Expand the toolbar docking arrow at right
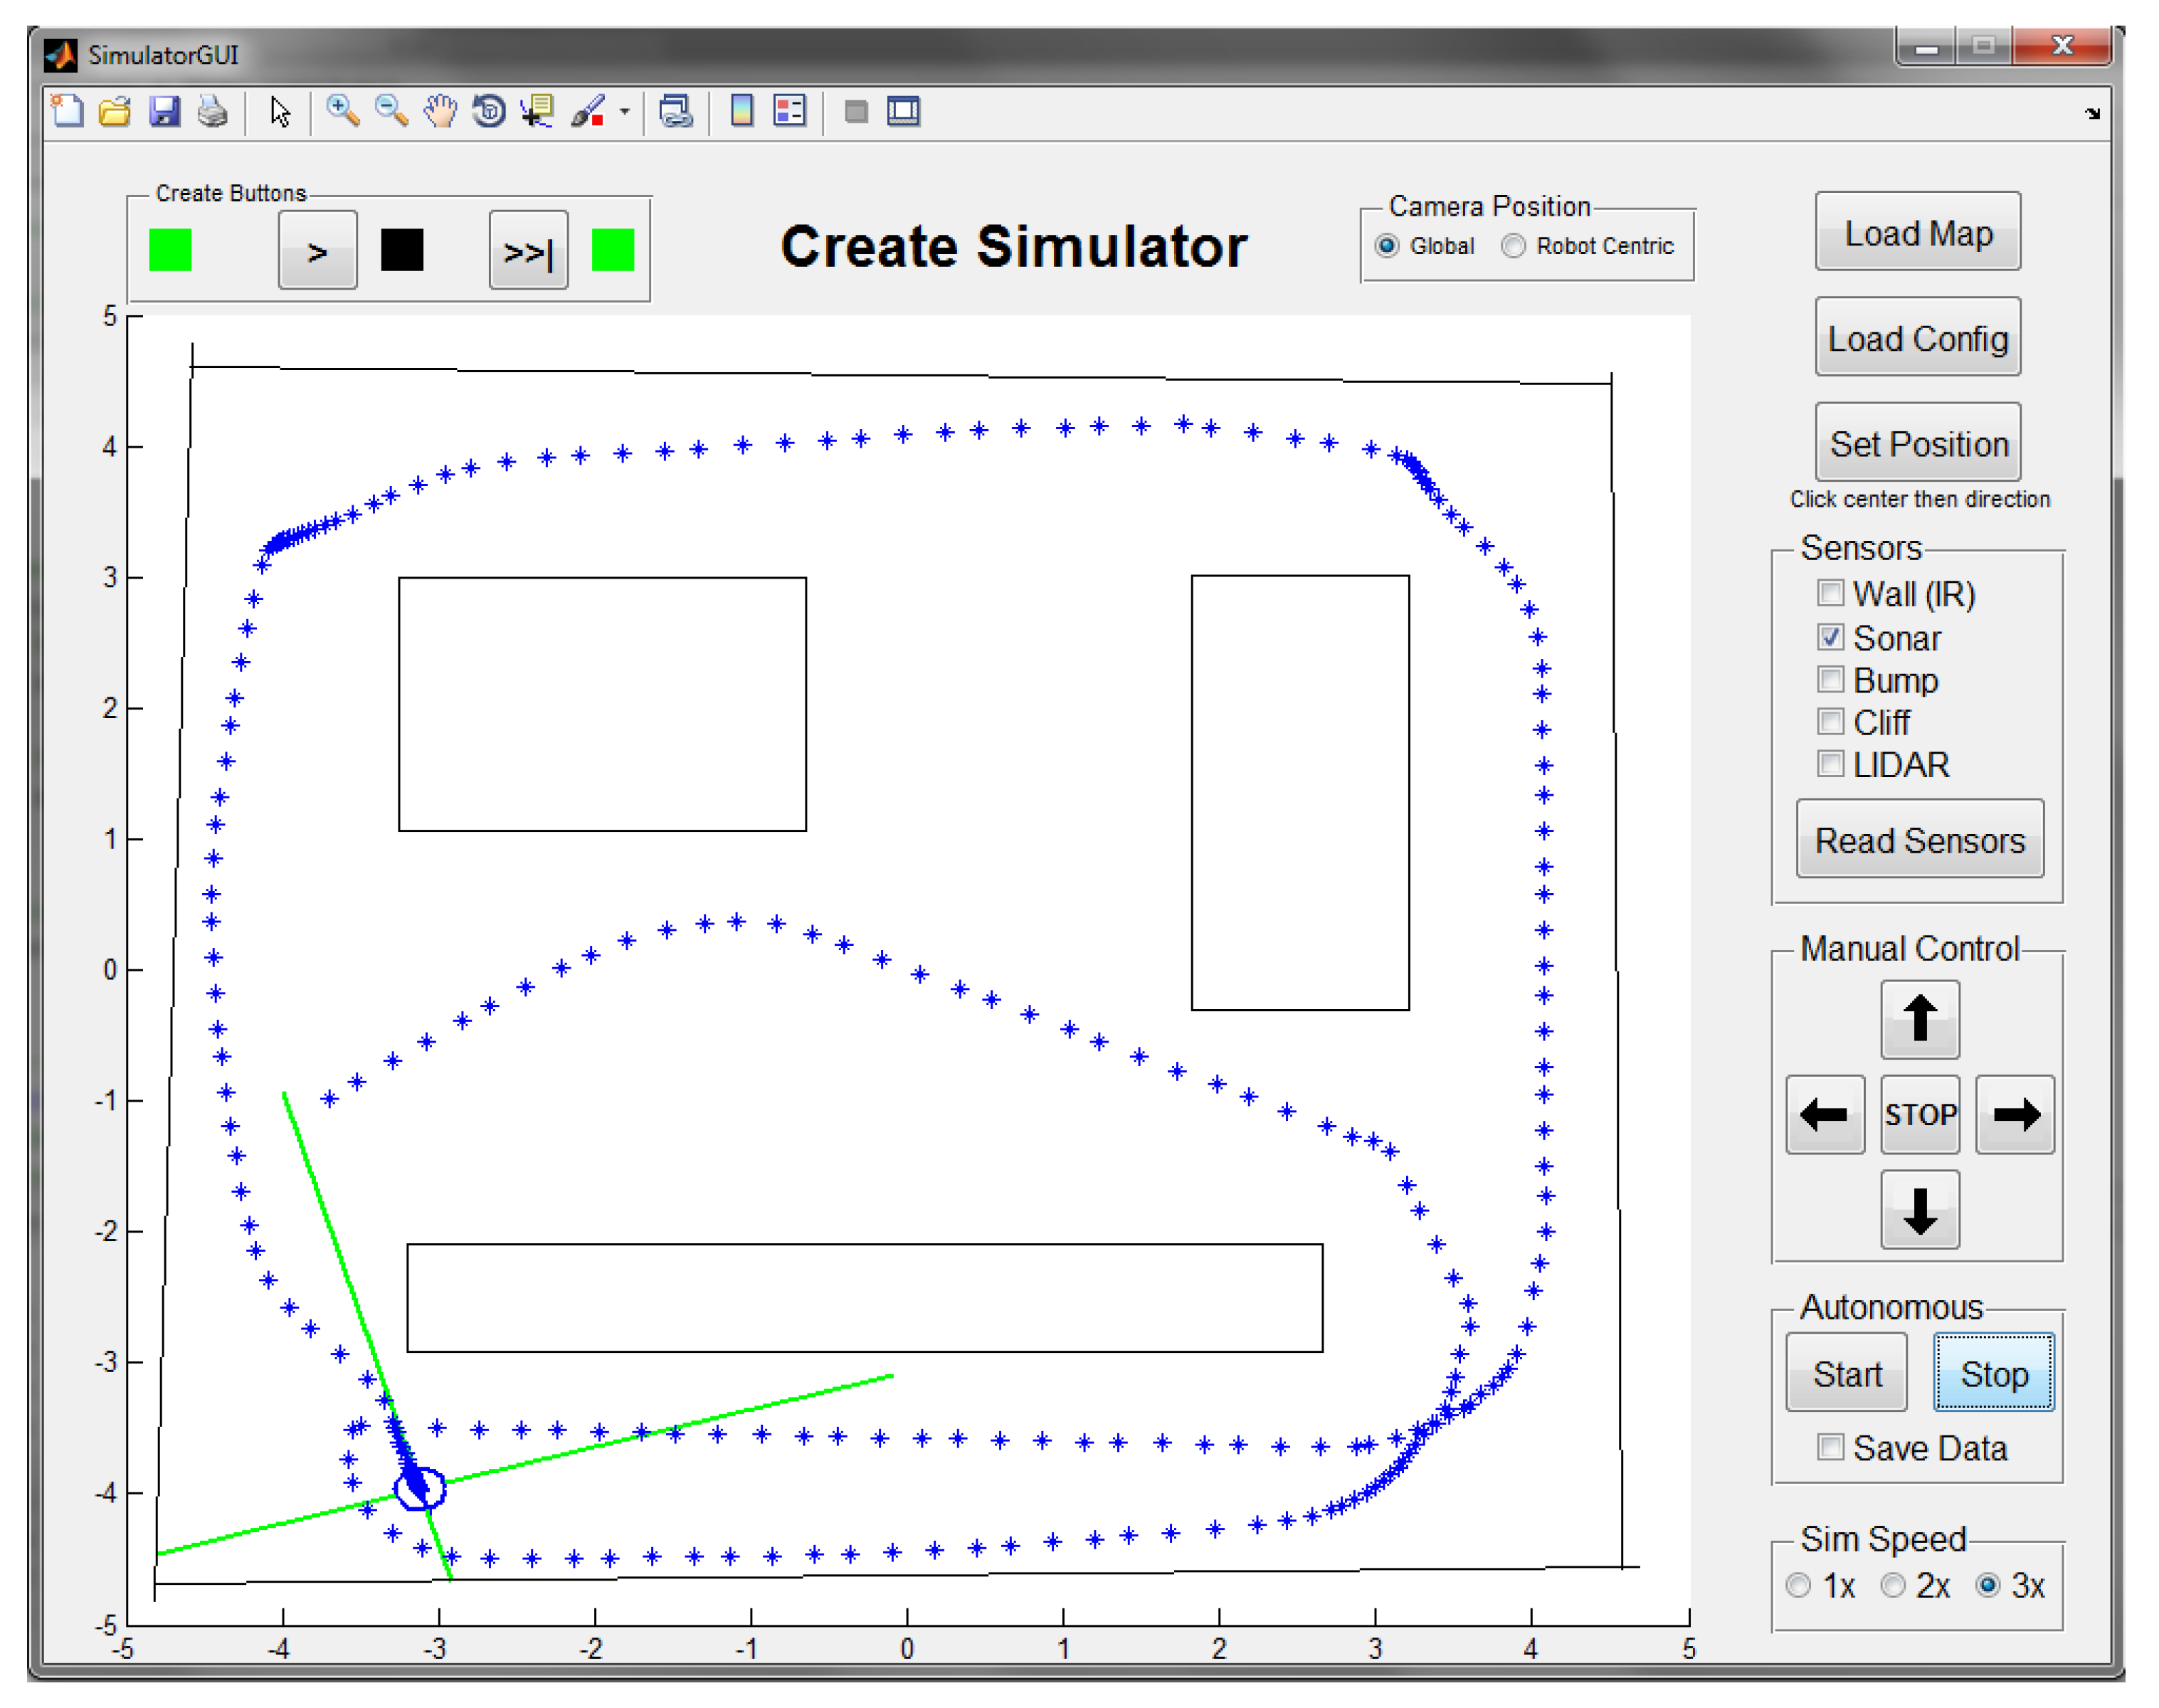The width and height of the screenshot is (2159, 1708). [x=2092, y=114]
